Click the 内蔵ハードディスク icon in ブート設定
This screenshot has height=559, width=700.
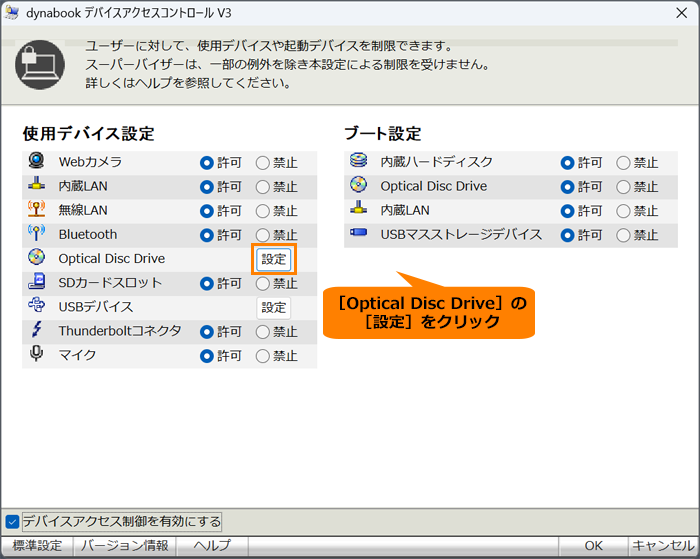pos(358,160)
